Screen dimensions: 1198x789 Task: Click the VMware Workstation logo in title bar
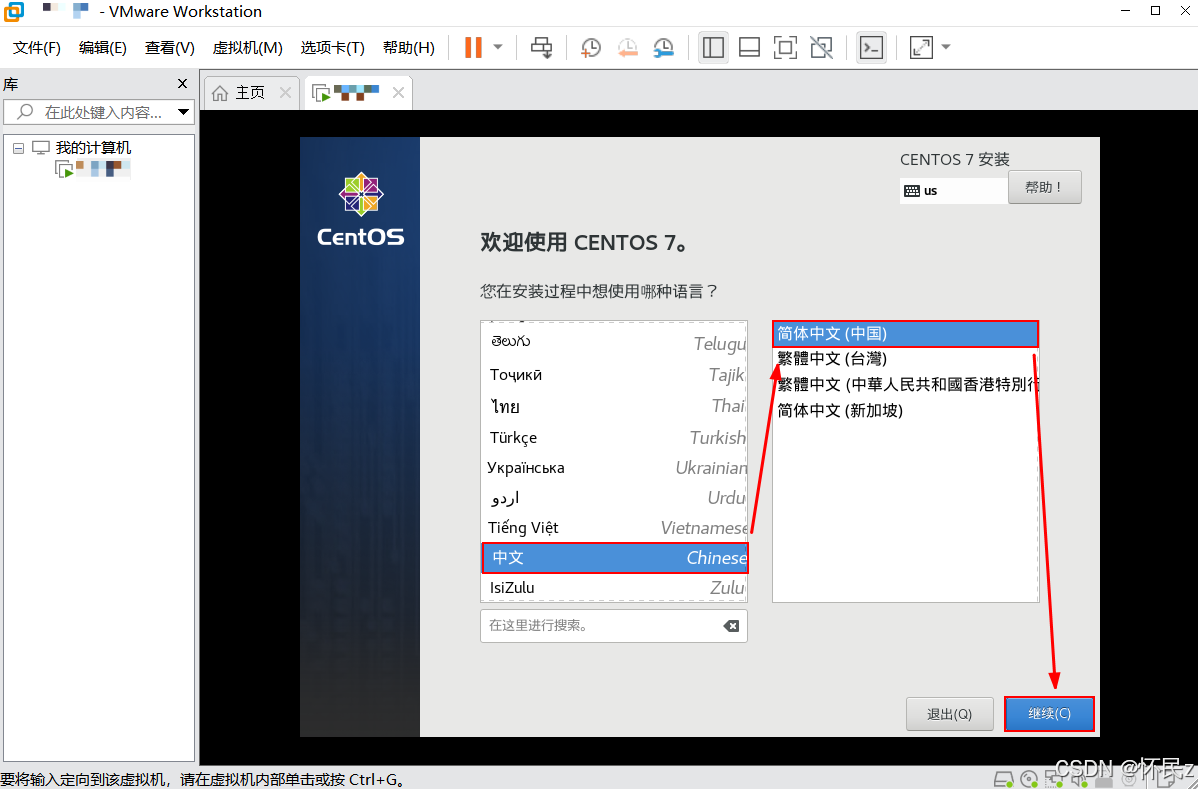point(13,11)
